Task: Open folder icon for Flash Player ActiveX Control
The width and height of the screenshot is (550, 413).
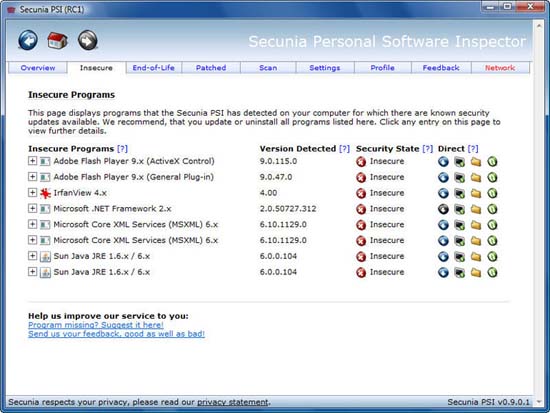Action: [476, 161]
